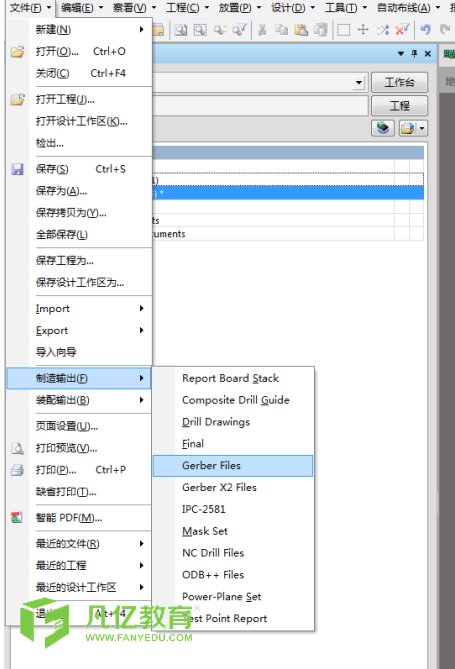Choose Final output entry
The image size is (455, 669).
[233, 444]
